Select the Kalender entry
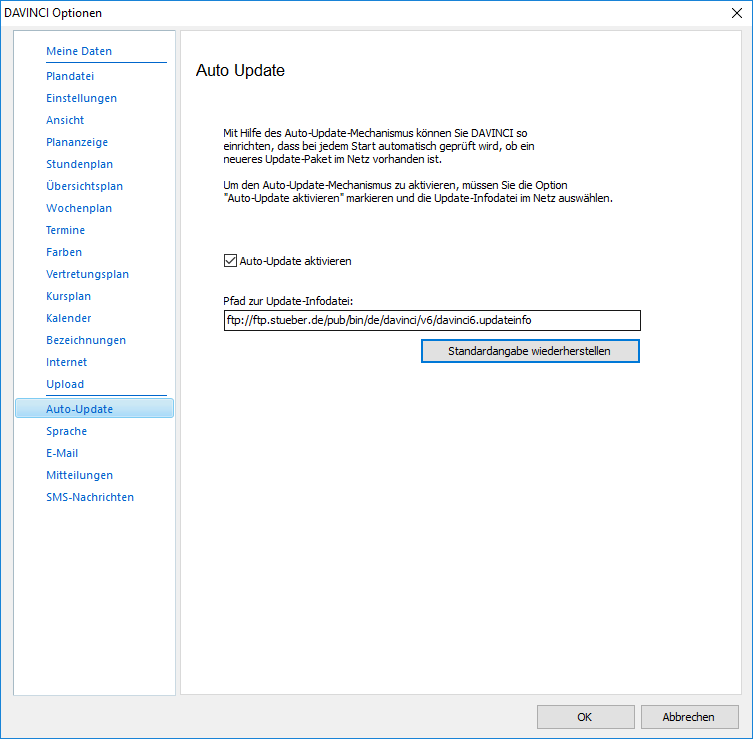The height and width of the screenshot is (739, 753). [69, 318]
